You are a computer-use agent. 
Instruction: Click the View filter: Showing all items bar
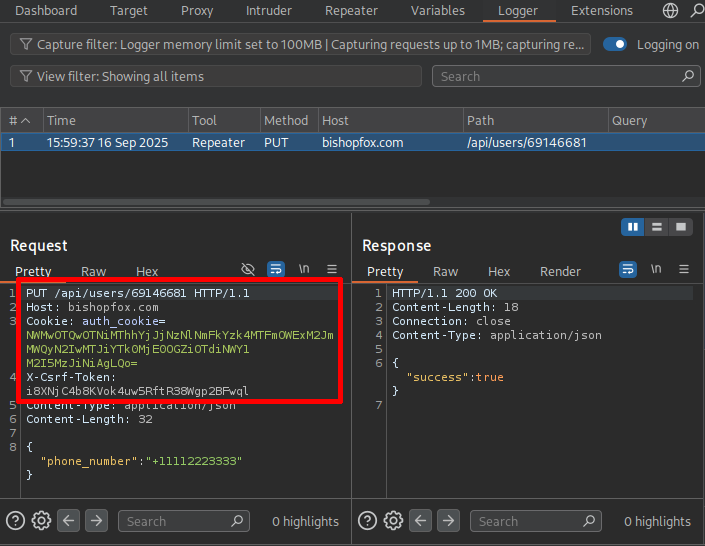tap(215, 77)
